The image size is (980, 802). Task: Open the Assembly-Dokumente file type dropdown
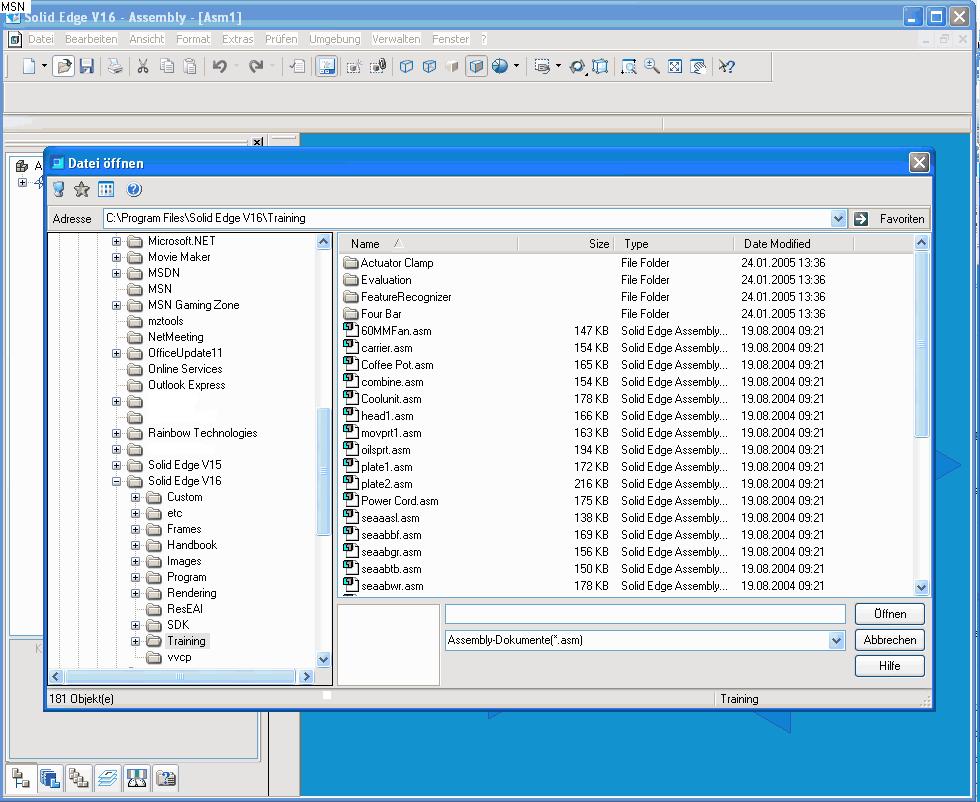coord(836,641)
